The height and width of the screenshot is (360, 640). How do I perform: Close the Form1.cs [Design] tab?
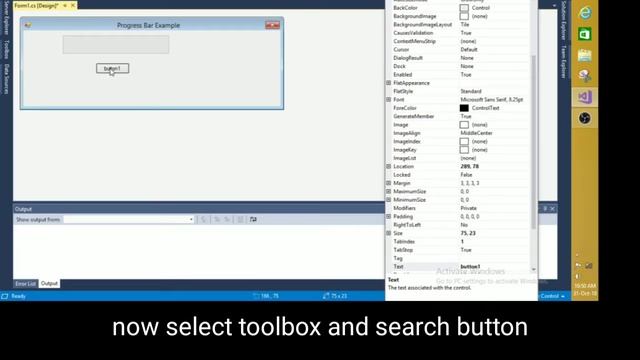coord(73,5)
